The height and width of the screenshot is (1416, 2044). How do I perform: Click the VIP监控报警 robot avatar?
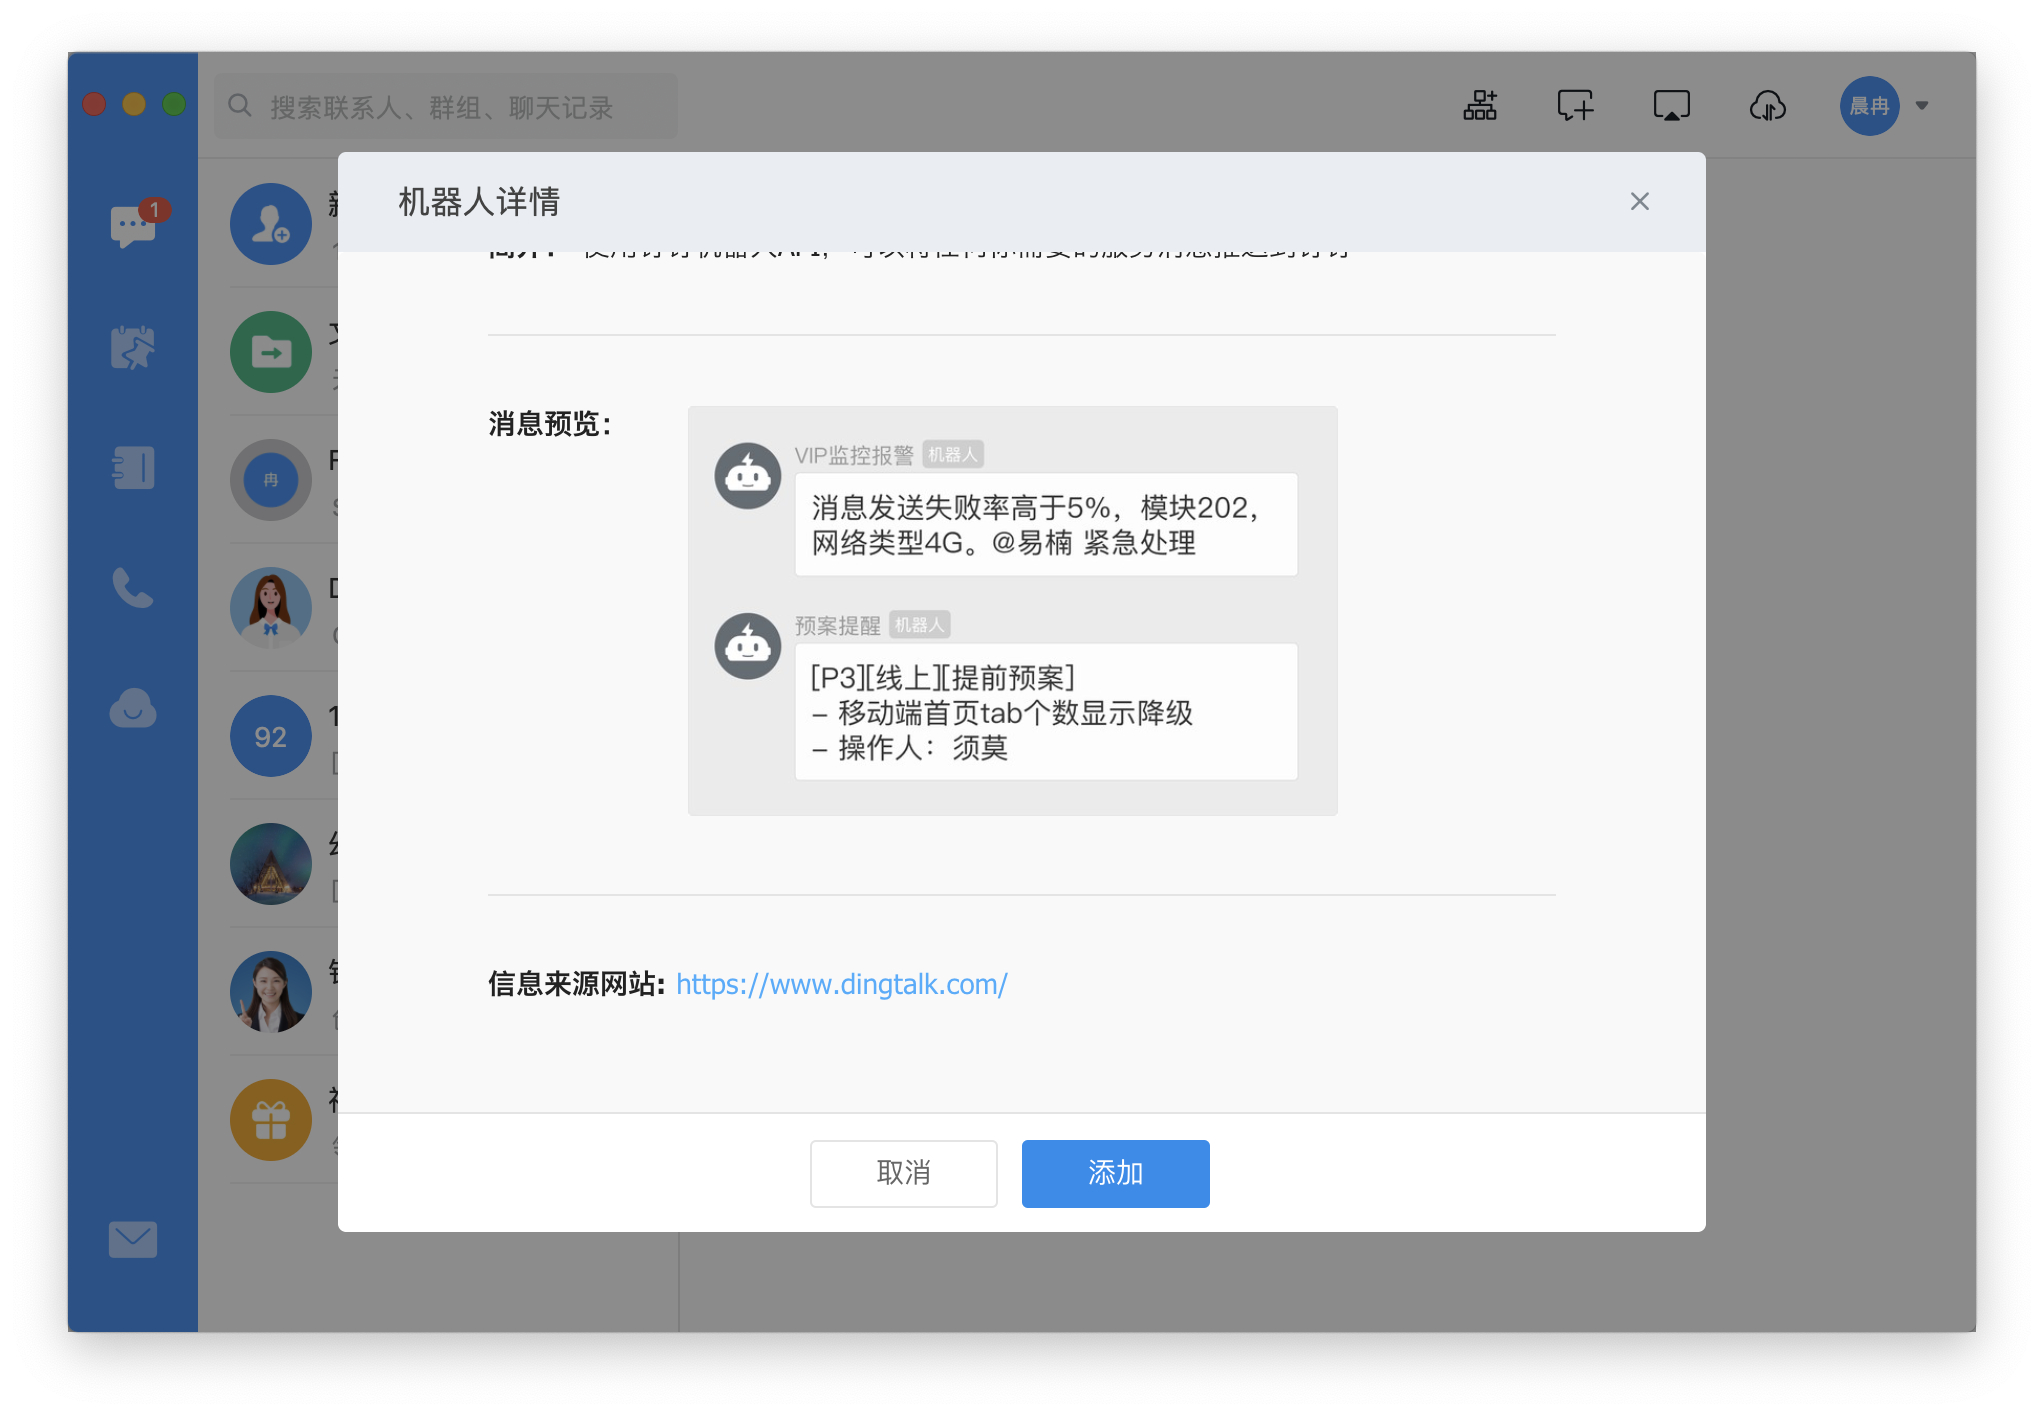coord(747,475)
